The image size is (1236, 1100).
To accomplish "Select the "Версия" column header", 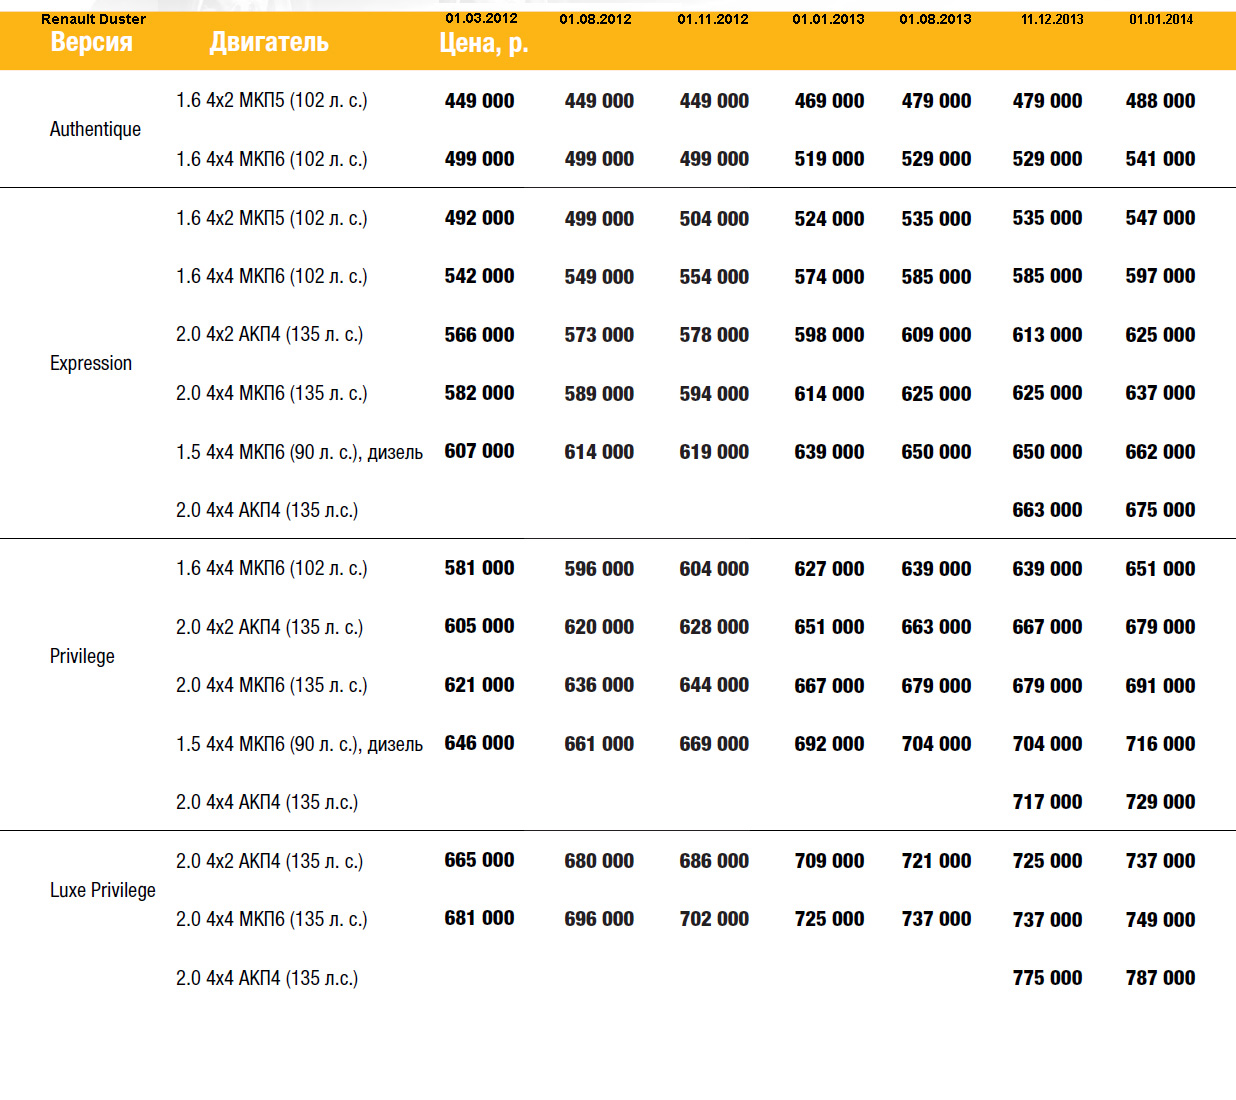I will (91, 42).
